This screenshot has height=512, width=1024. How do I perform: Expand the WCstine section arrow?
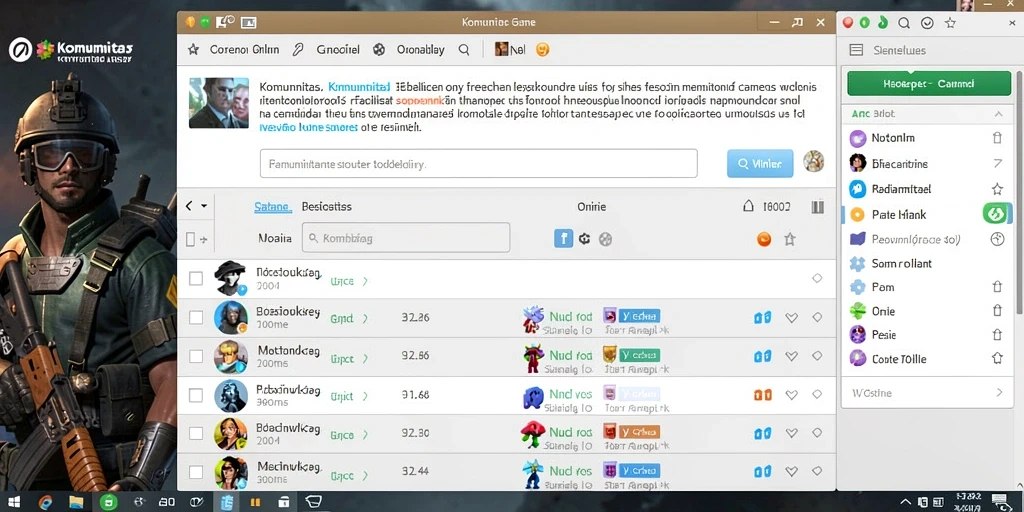point(999,392)
